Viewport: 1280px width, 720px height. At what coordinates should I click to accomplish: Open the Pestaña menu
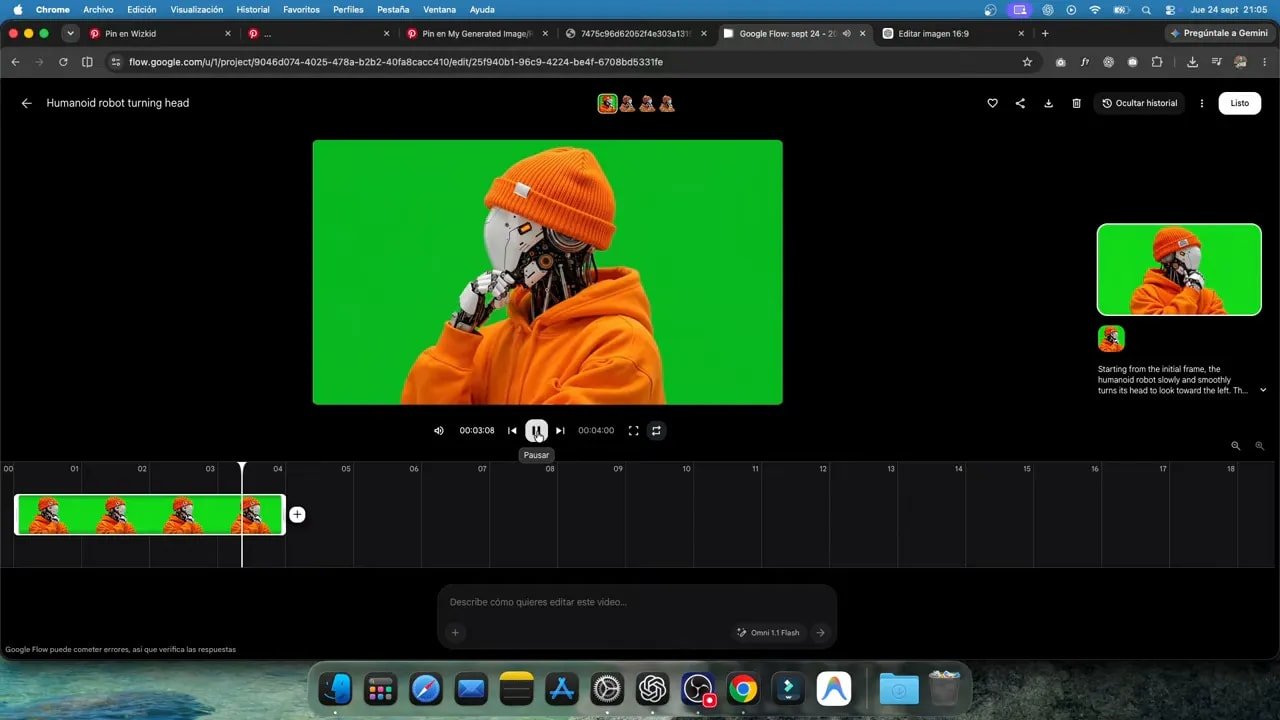393,9
